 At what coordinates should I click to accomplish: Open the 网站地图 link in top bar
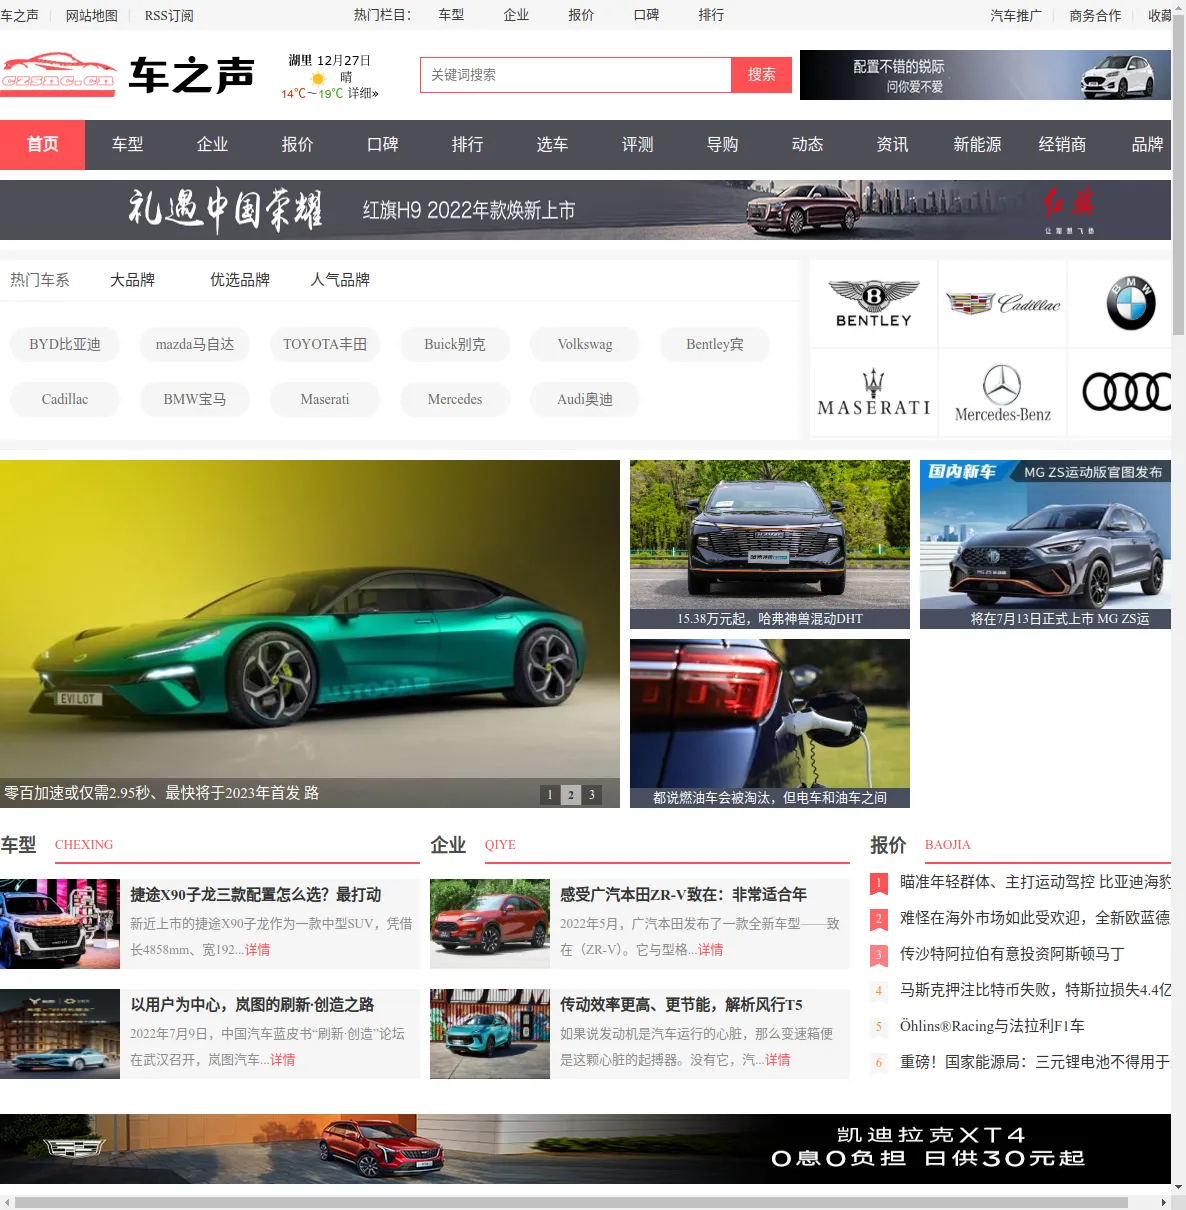(92, 16)
